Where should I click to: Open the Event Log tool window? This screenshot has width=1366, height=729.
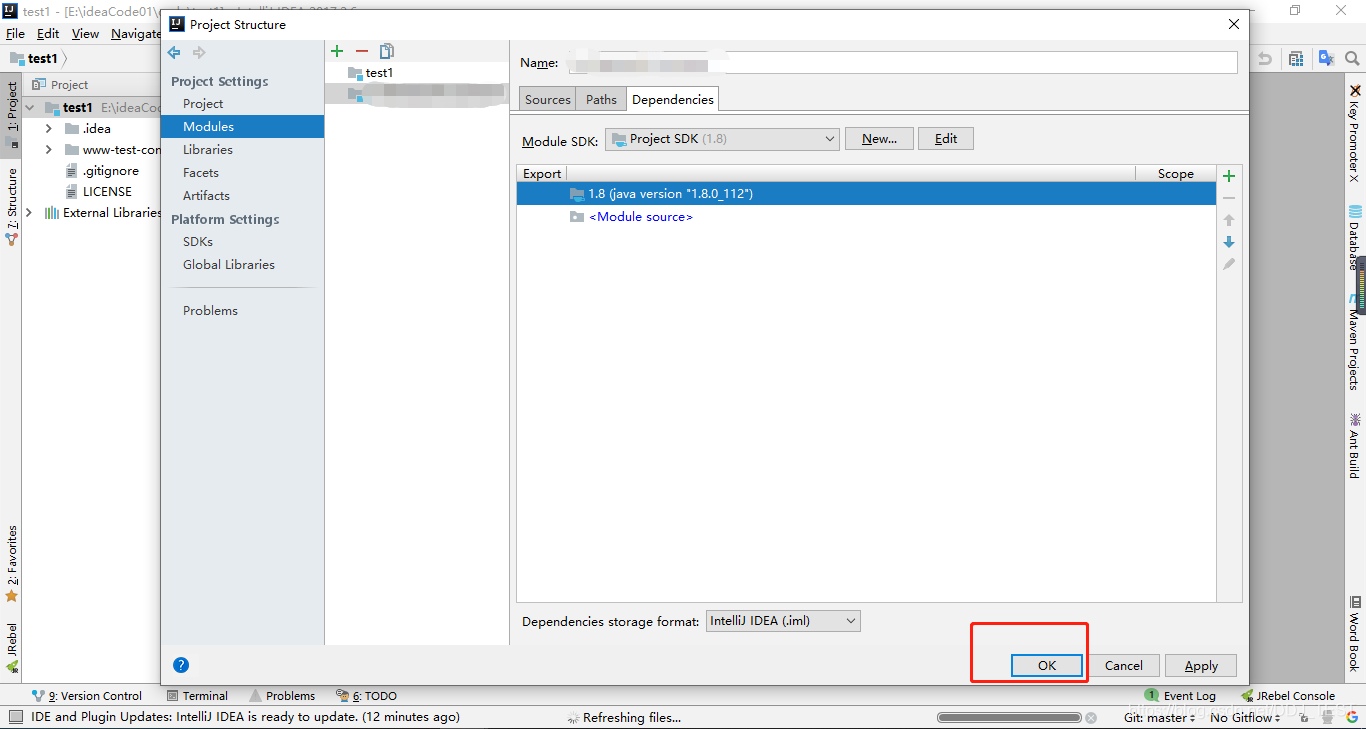point(1181,696)
